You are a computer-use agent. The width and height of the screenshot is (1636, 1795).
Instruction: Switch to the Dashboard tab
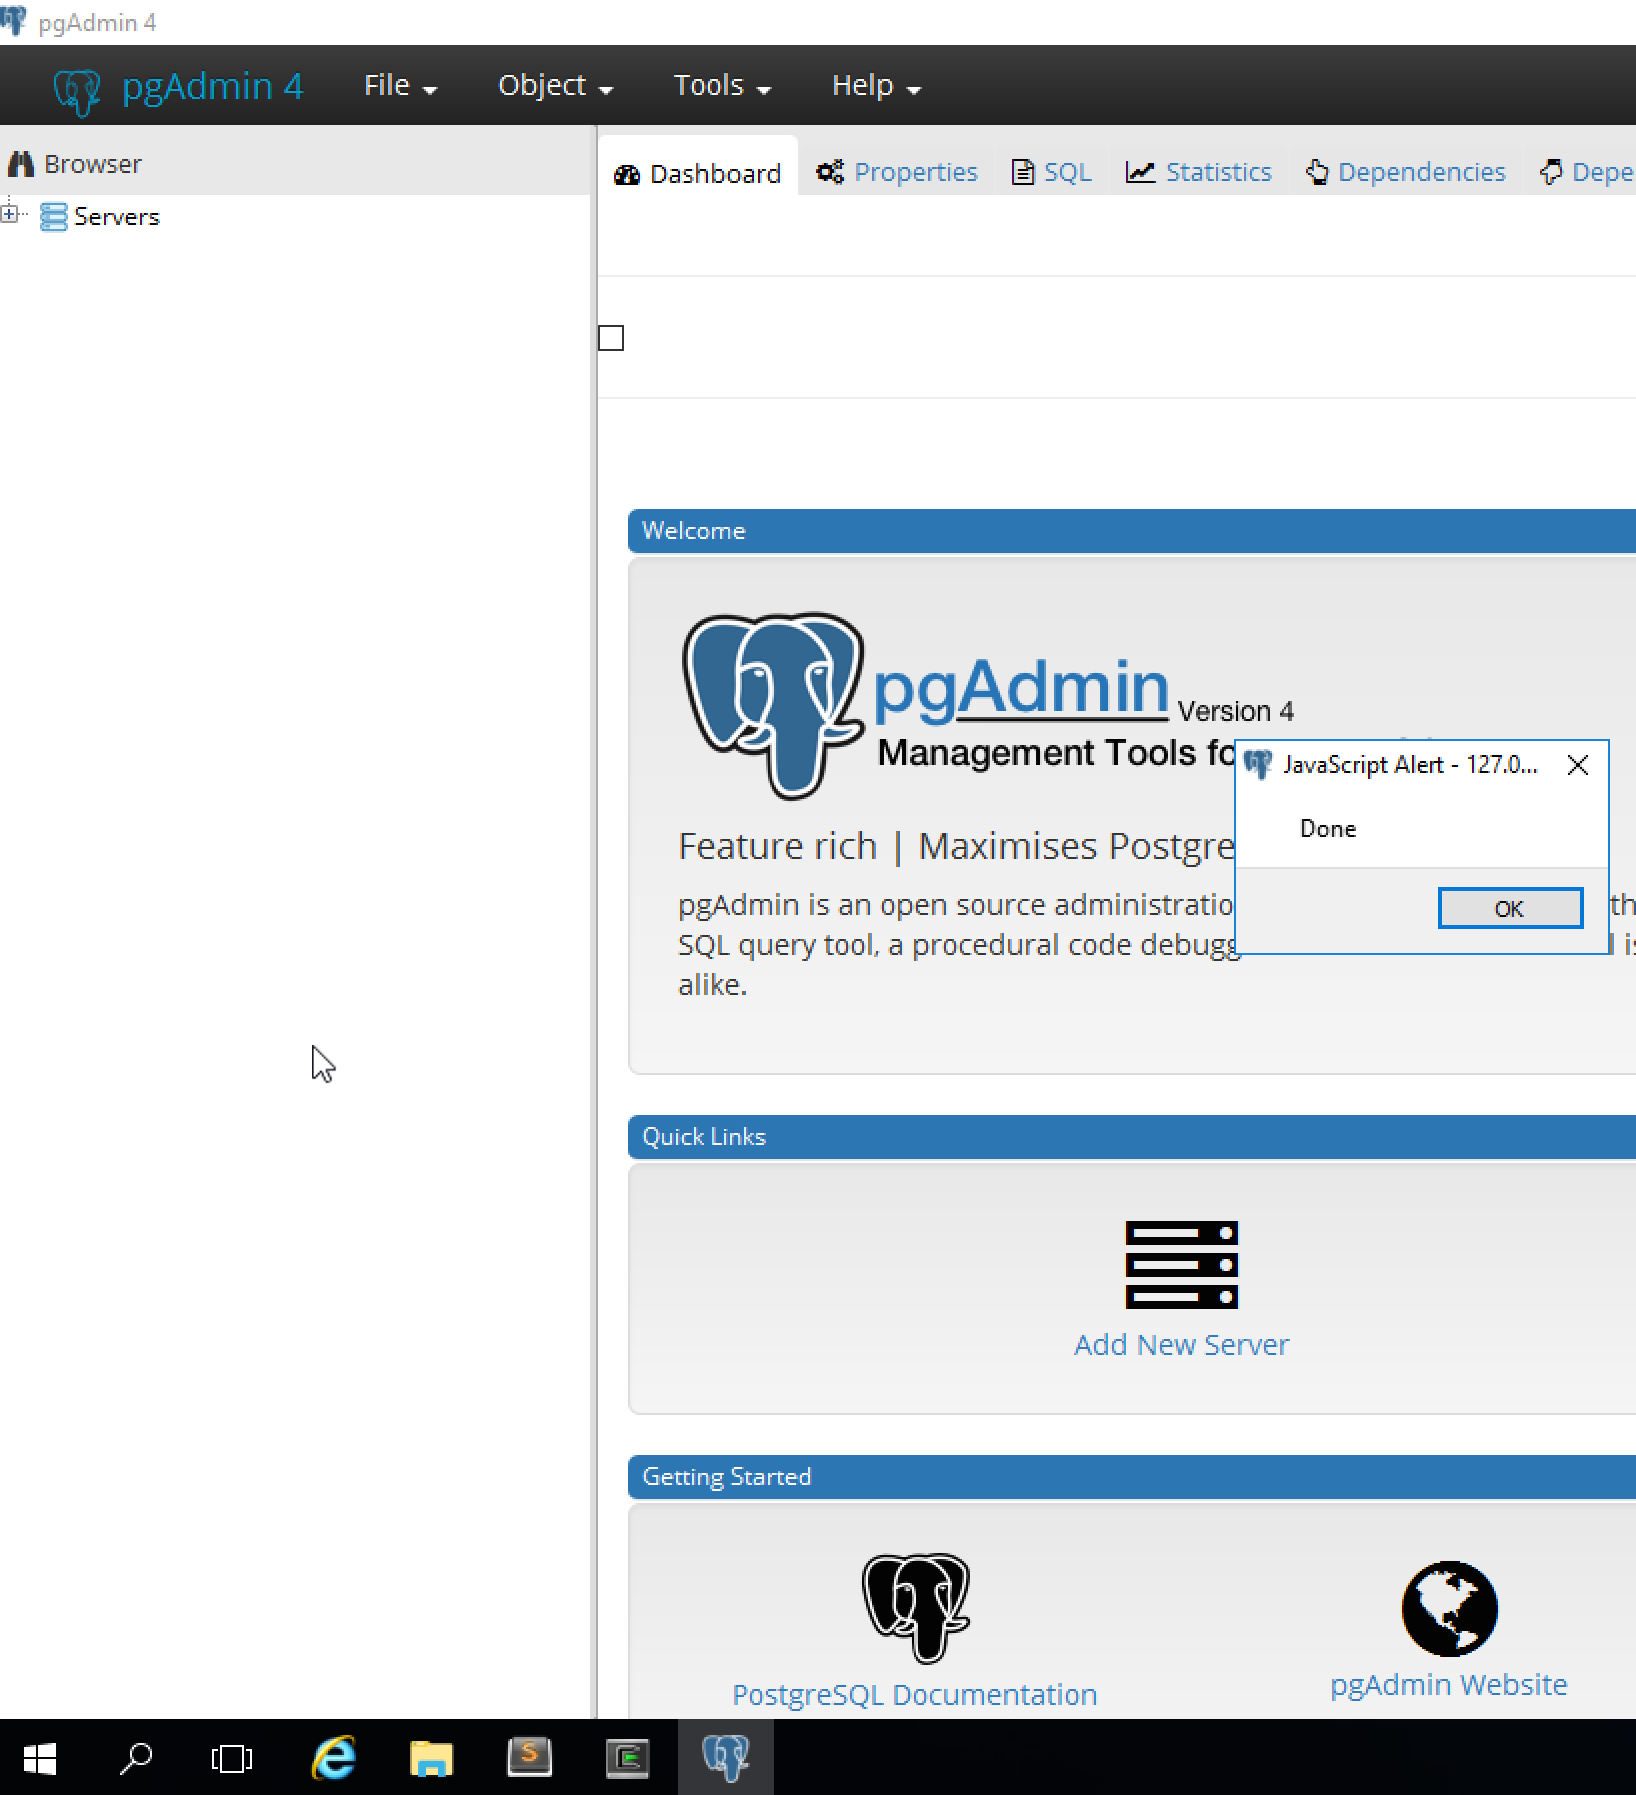(x=697, y=173)
